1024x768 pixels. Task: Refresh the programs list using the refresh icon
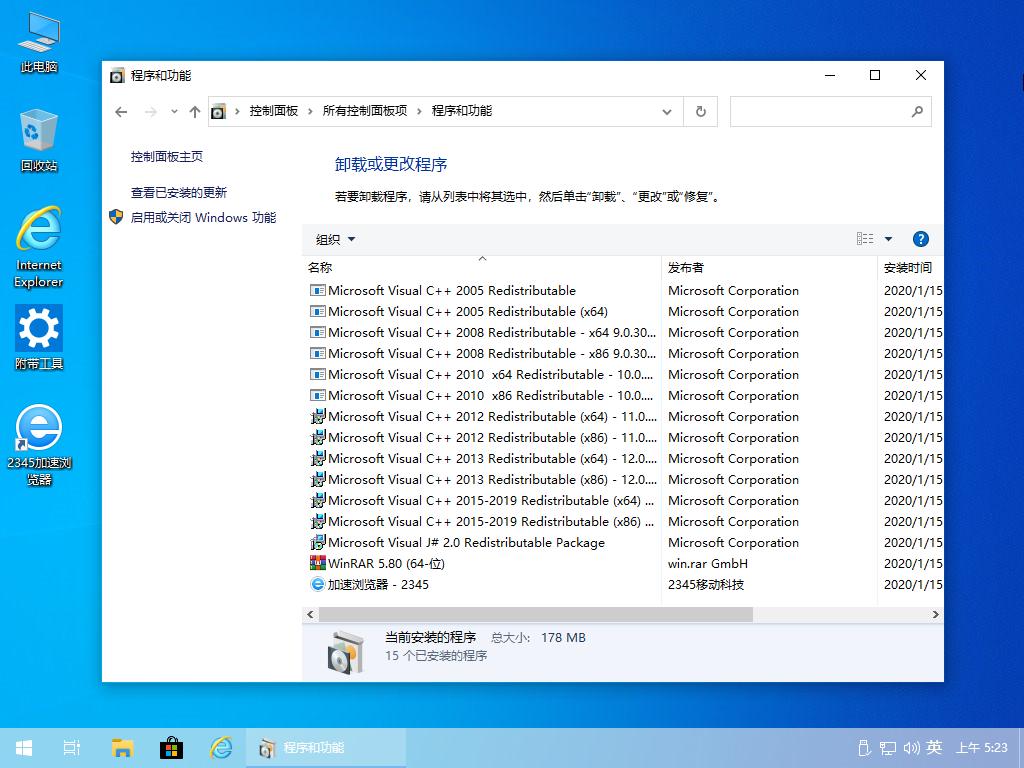(x=701, y=112)
